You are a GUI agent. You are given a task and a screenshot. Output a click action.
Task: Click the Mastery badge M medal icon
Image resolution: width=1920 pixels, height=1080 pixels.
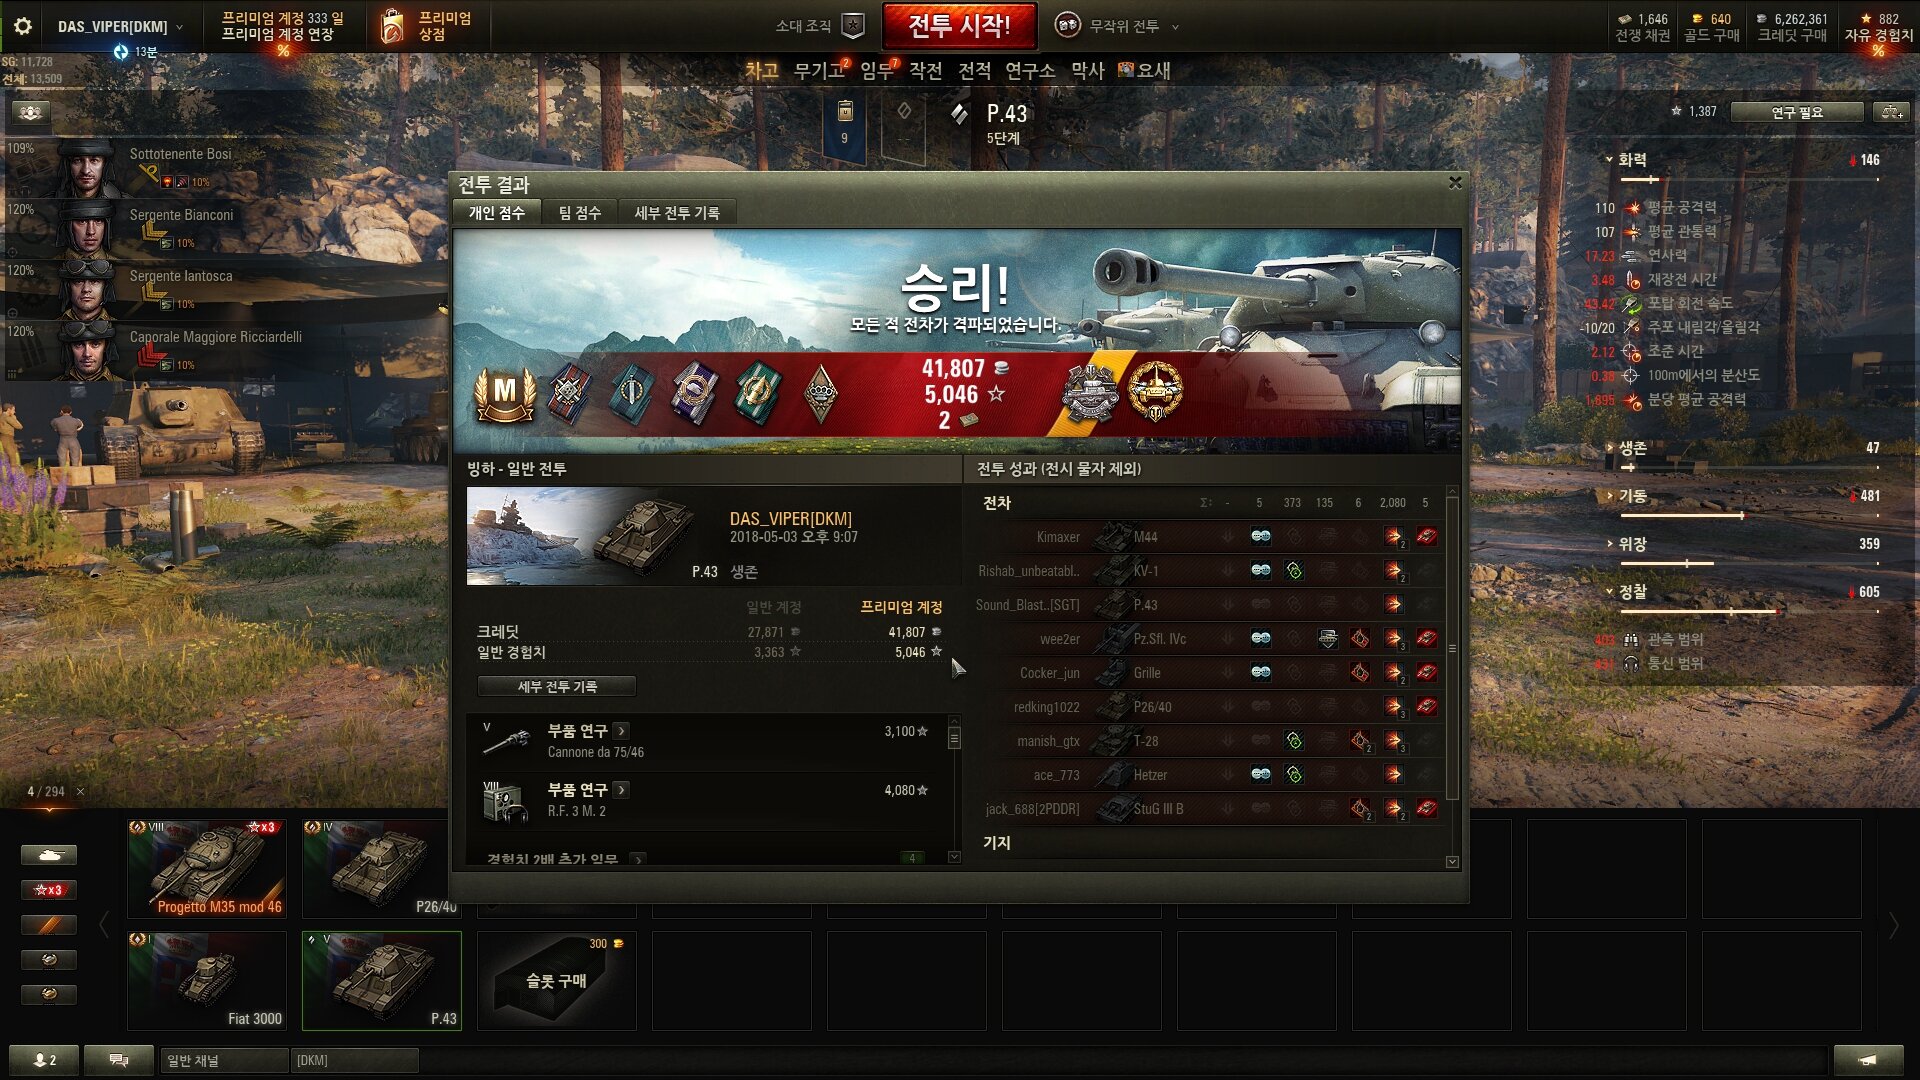tap(505, 393)
